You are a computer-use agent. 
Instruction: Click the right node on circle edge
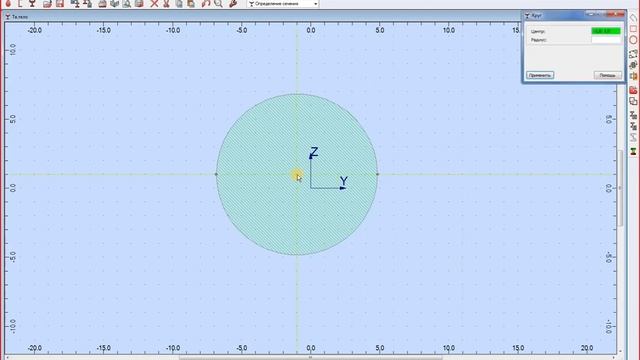(x=378, y=174)
